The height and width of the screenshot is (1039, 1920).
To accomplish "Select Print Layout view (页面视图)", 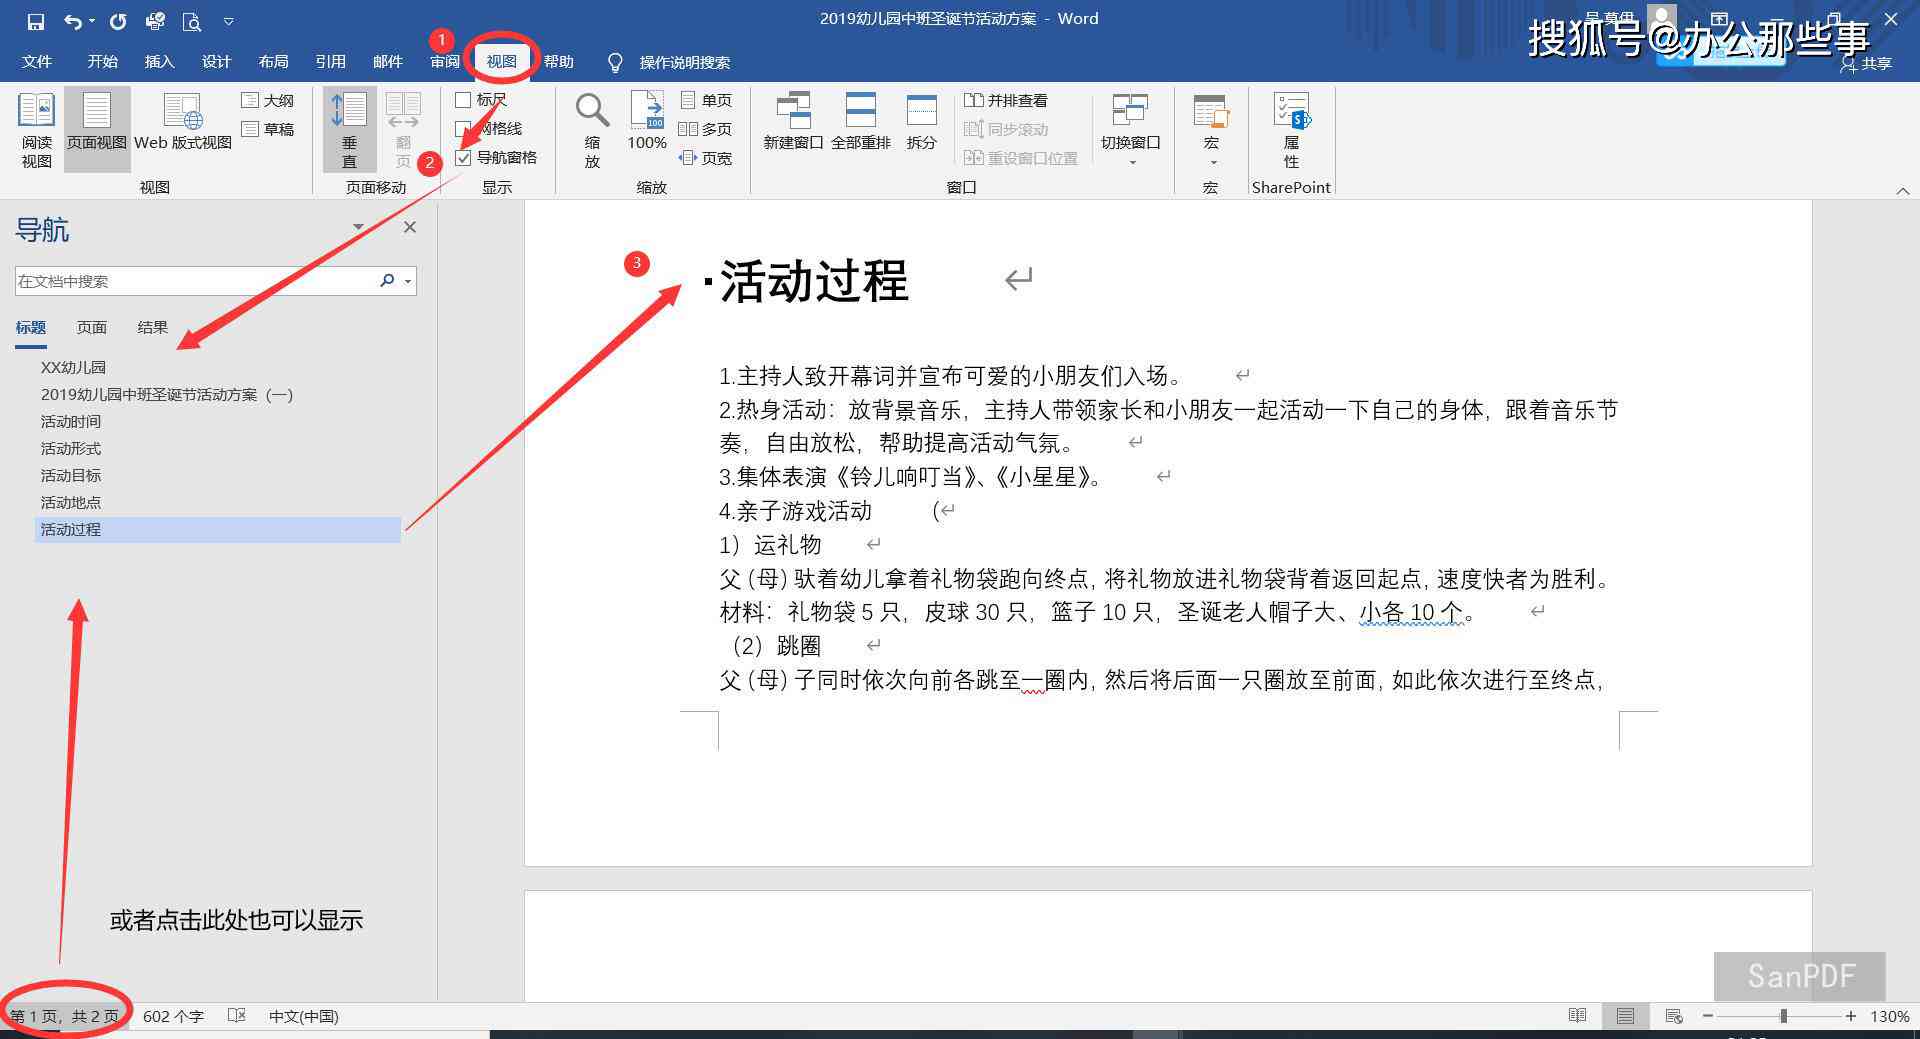I will point(97,130).
